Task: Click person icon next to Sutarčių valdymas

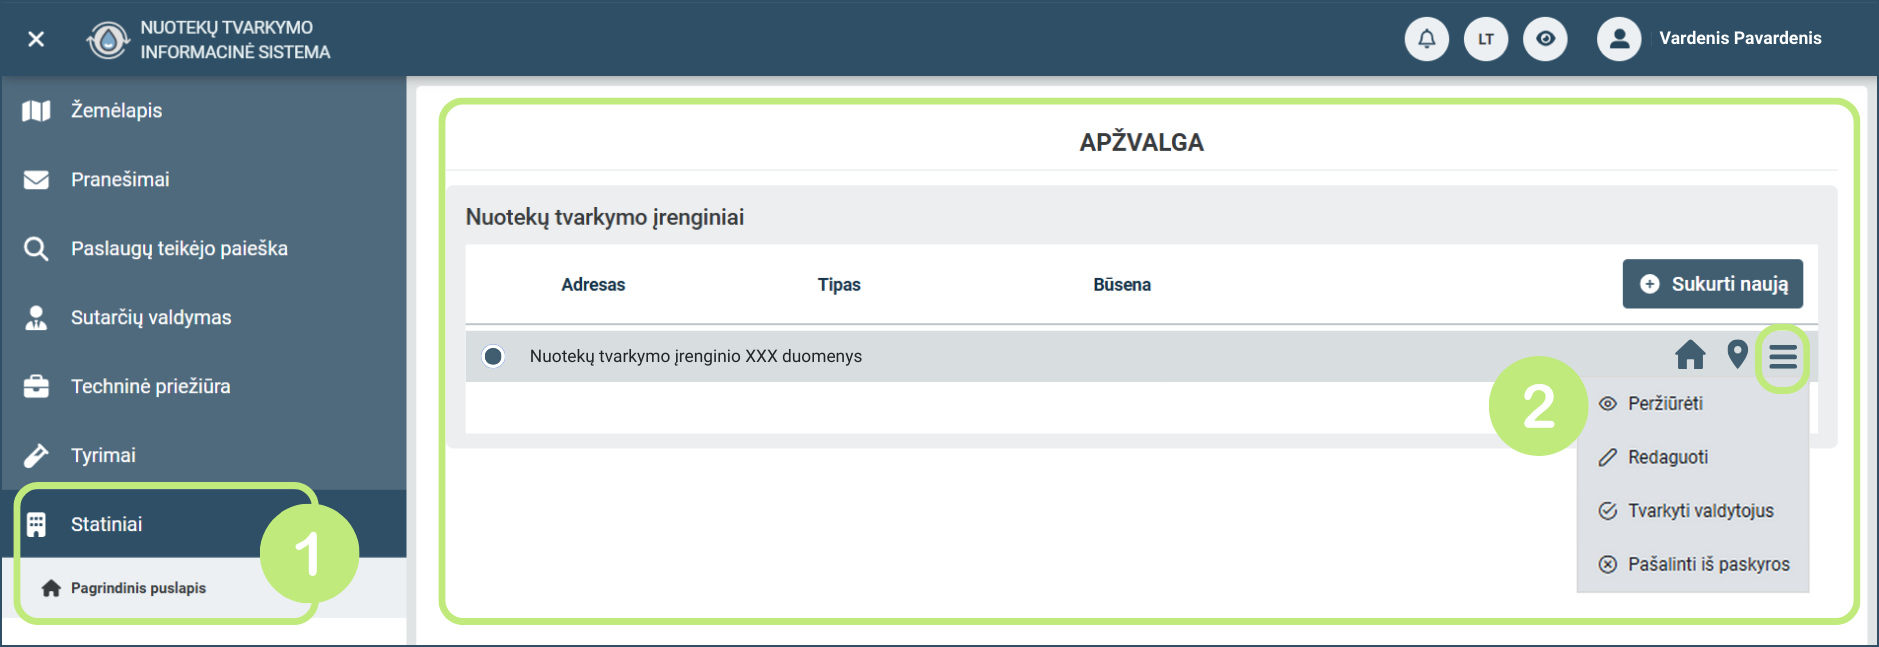Action: click(36, 318)
